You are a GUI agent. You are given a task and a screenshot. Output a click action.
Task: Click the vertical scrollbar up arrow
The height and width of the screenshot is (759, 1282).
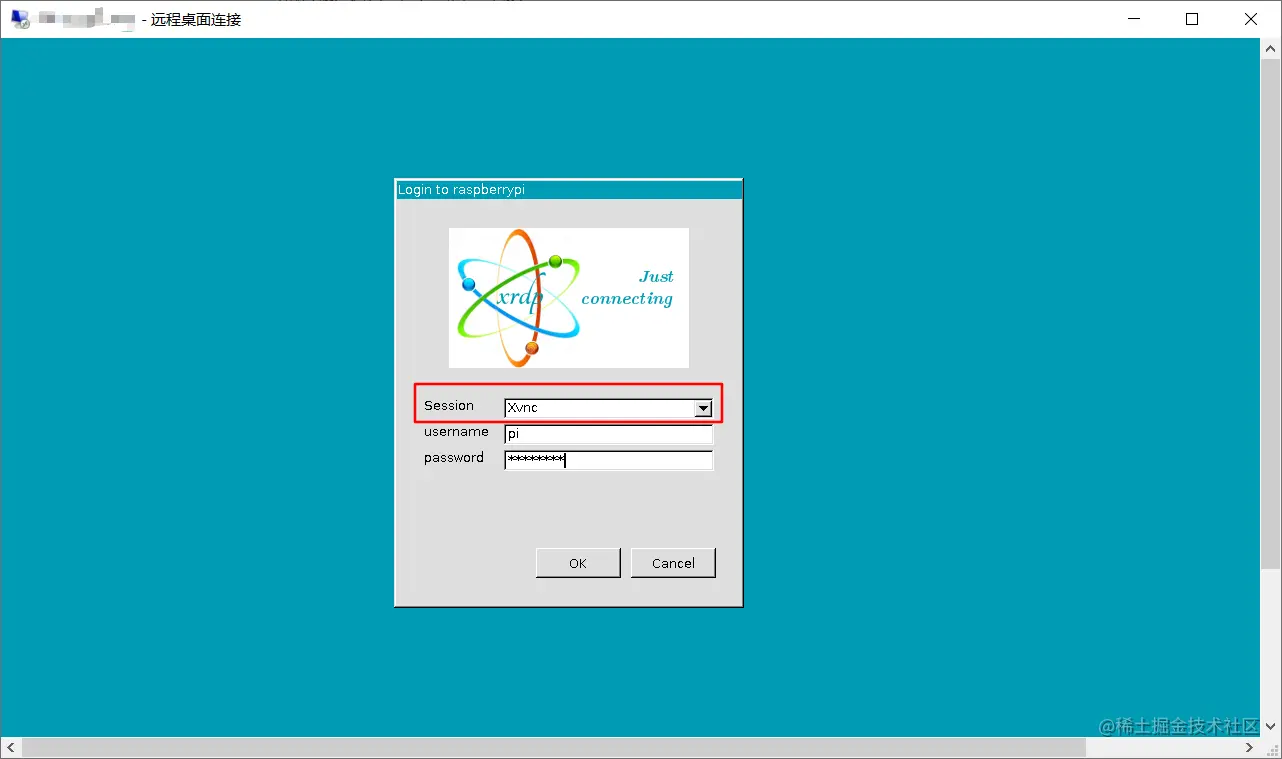[1271, 48]
